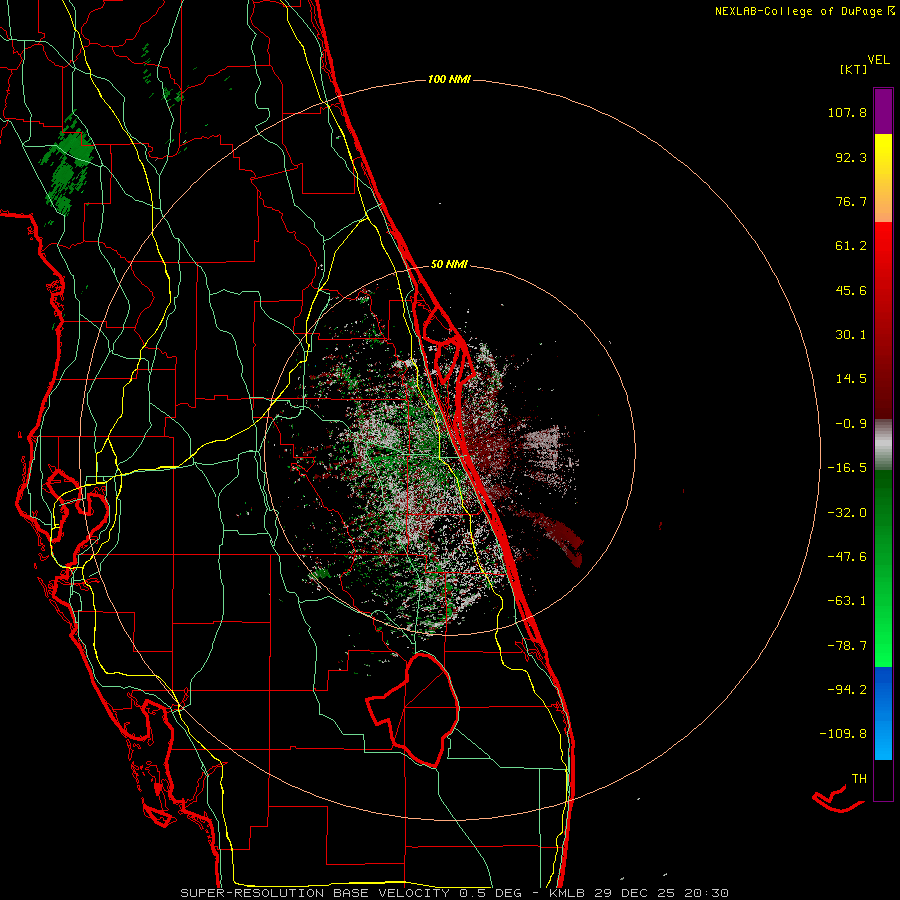Click the -63.1 legend value
The image size is (900, 900).
click(847, 601)
